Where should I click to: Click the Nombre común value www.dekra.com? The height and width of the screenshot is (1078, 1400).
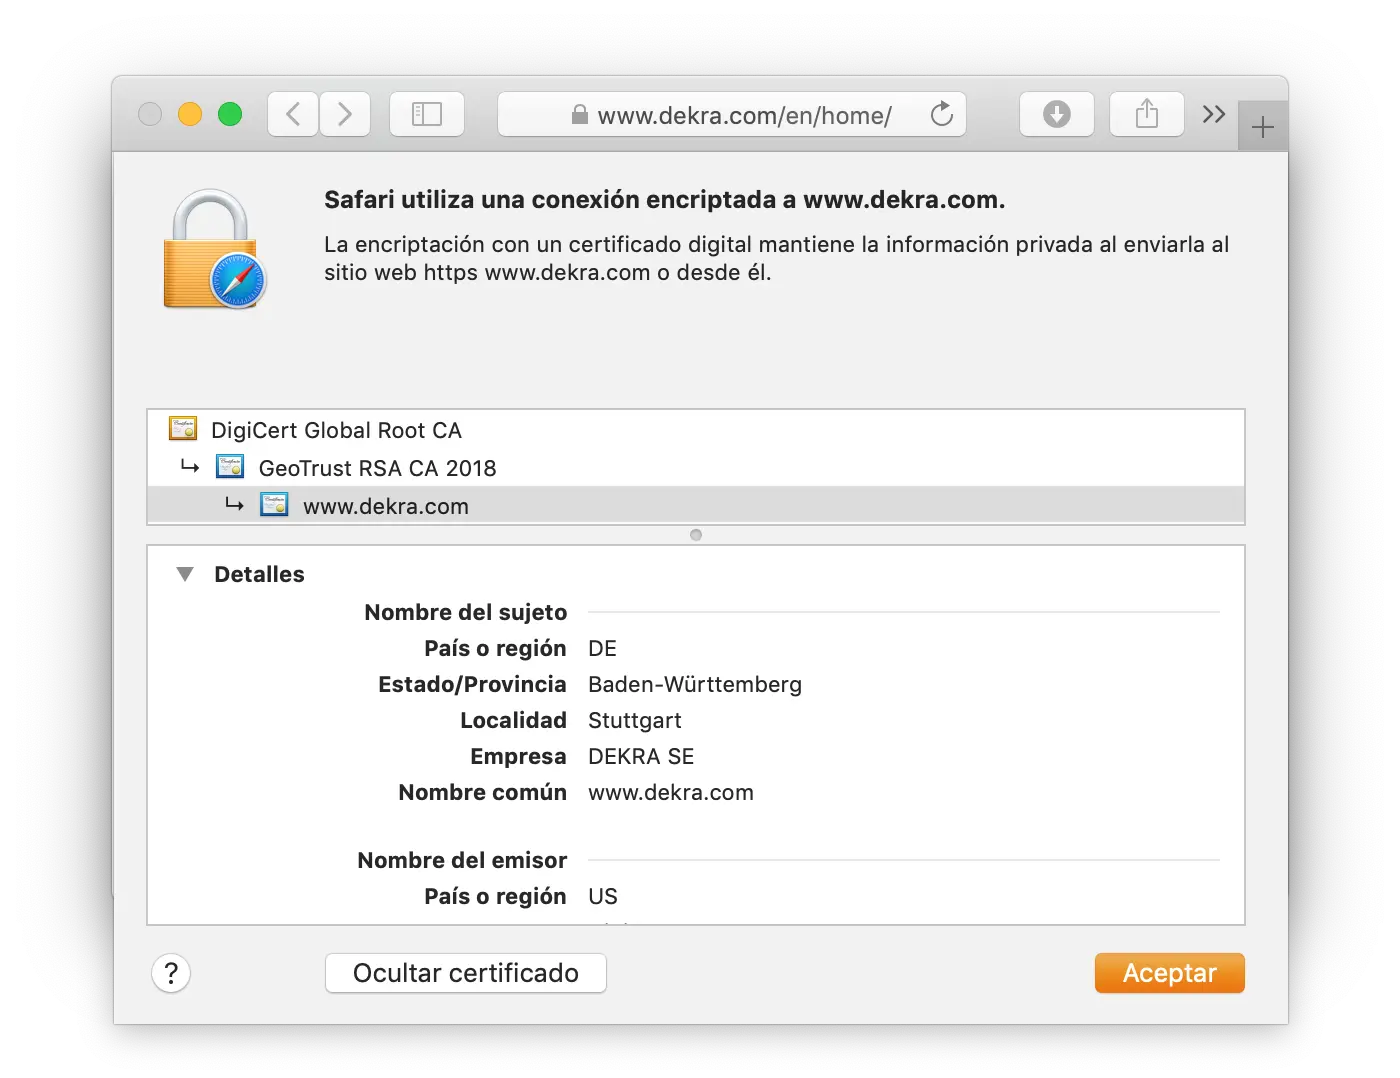tap(671, 792)
